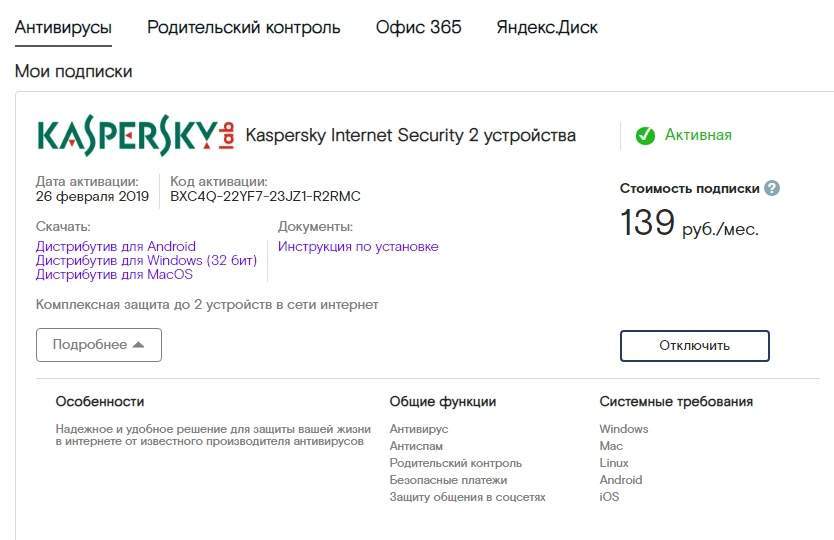The width and height of the screenshot is (834, 540).
Task: Collapse details with the Подробнее button
Action: [x=99, y=345]
